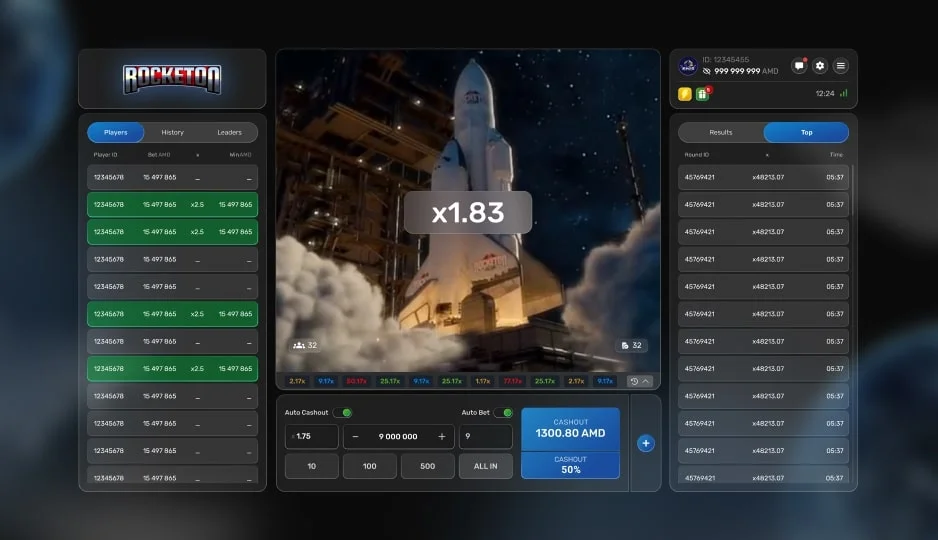Decrease the bet amount with minus
The width and height of the screenshot is (938, 540).
coord(355,437)
